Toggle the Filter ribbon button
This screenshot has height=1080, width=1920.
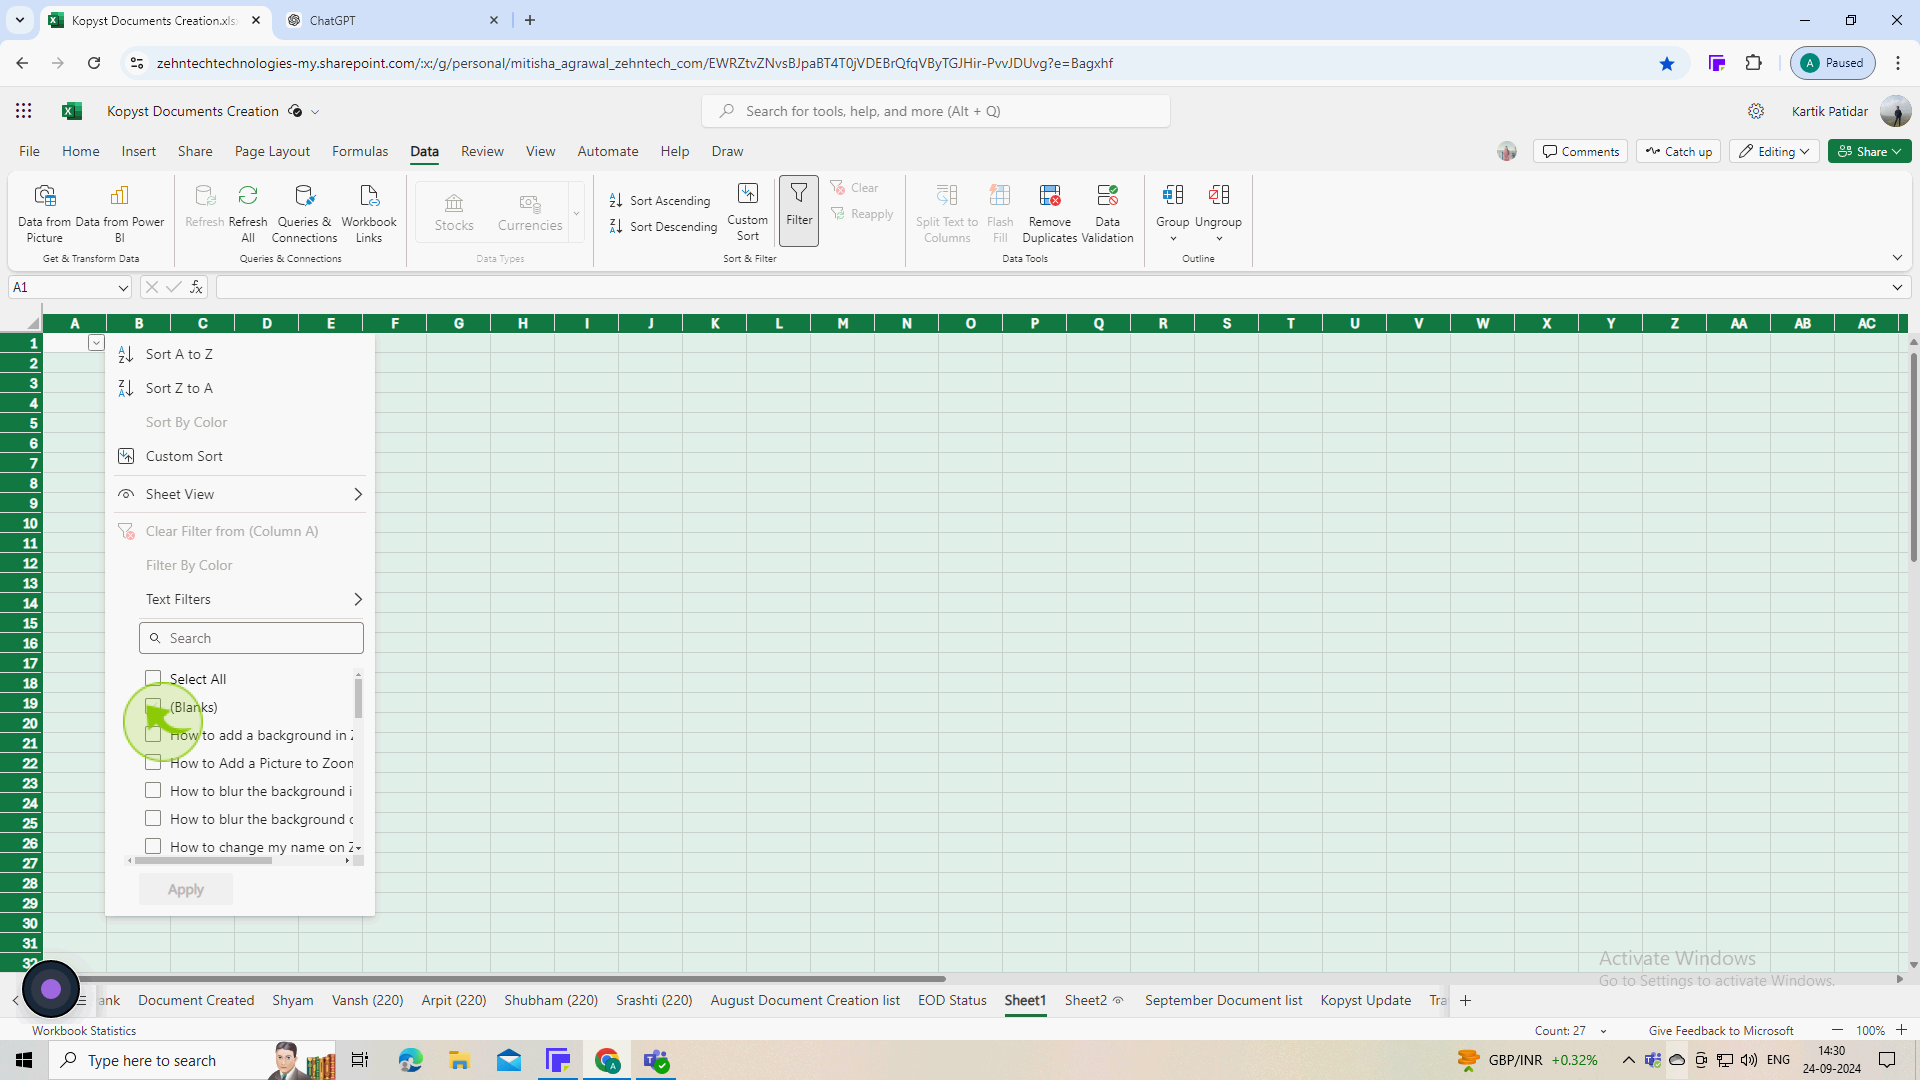tap(799, 211)
